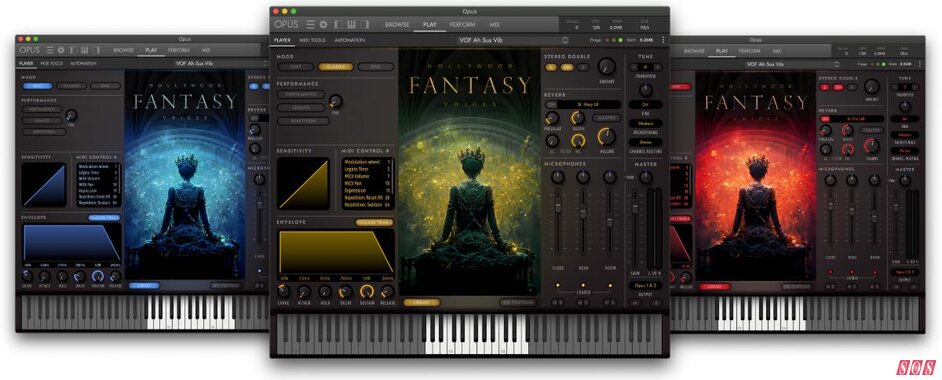Switch to Mix tab in center window

click(x=494, y=25)
